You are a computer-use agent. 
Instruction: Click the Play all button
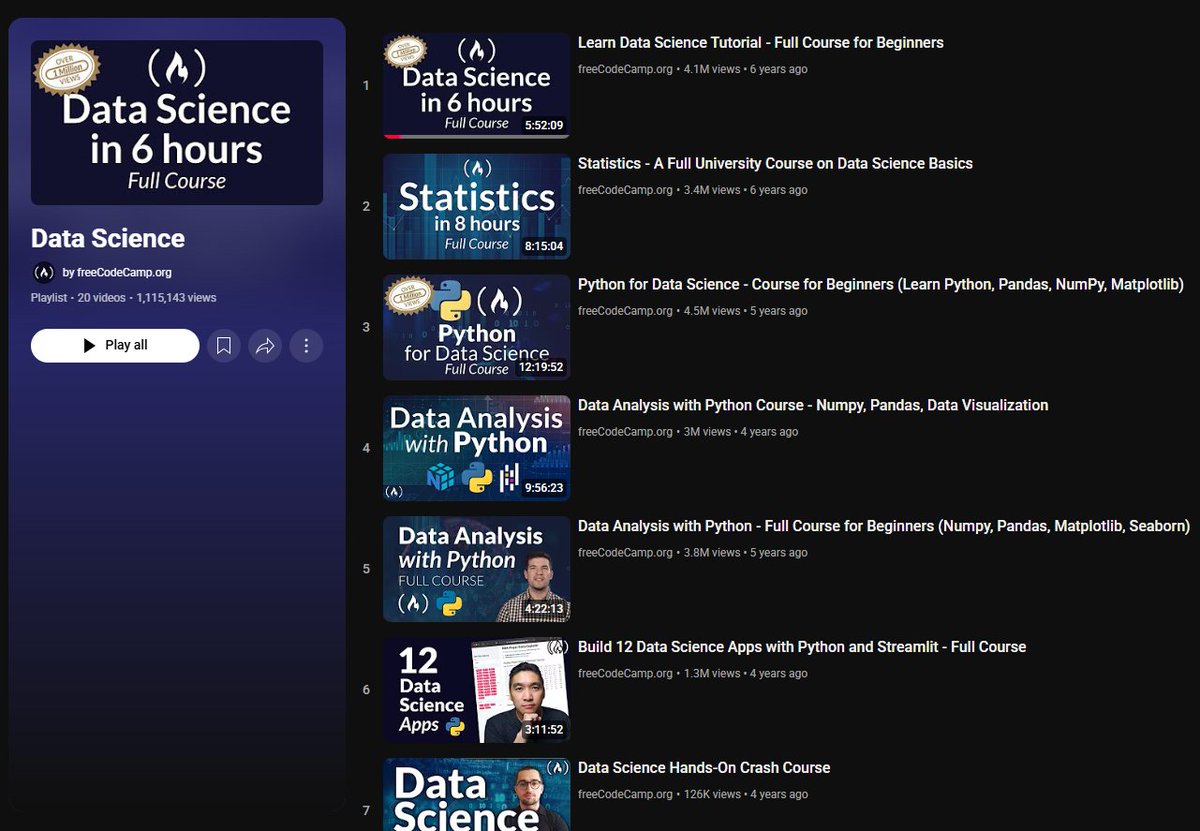(115, 346)
